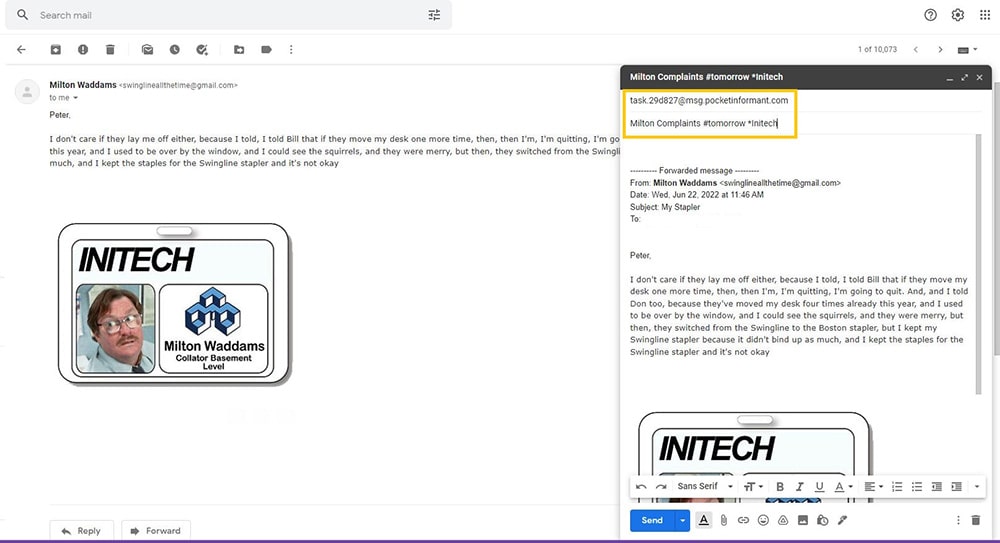Snooze the email with the clock icon
Screen dimensions: 1000x543
pos(175,49)
